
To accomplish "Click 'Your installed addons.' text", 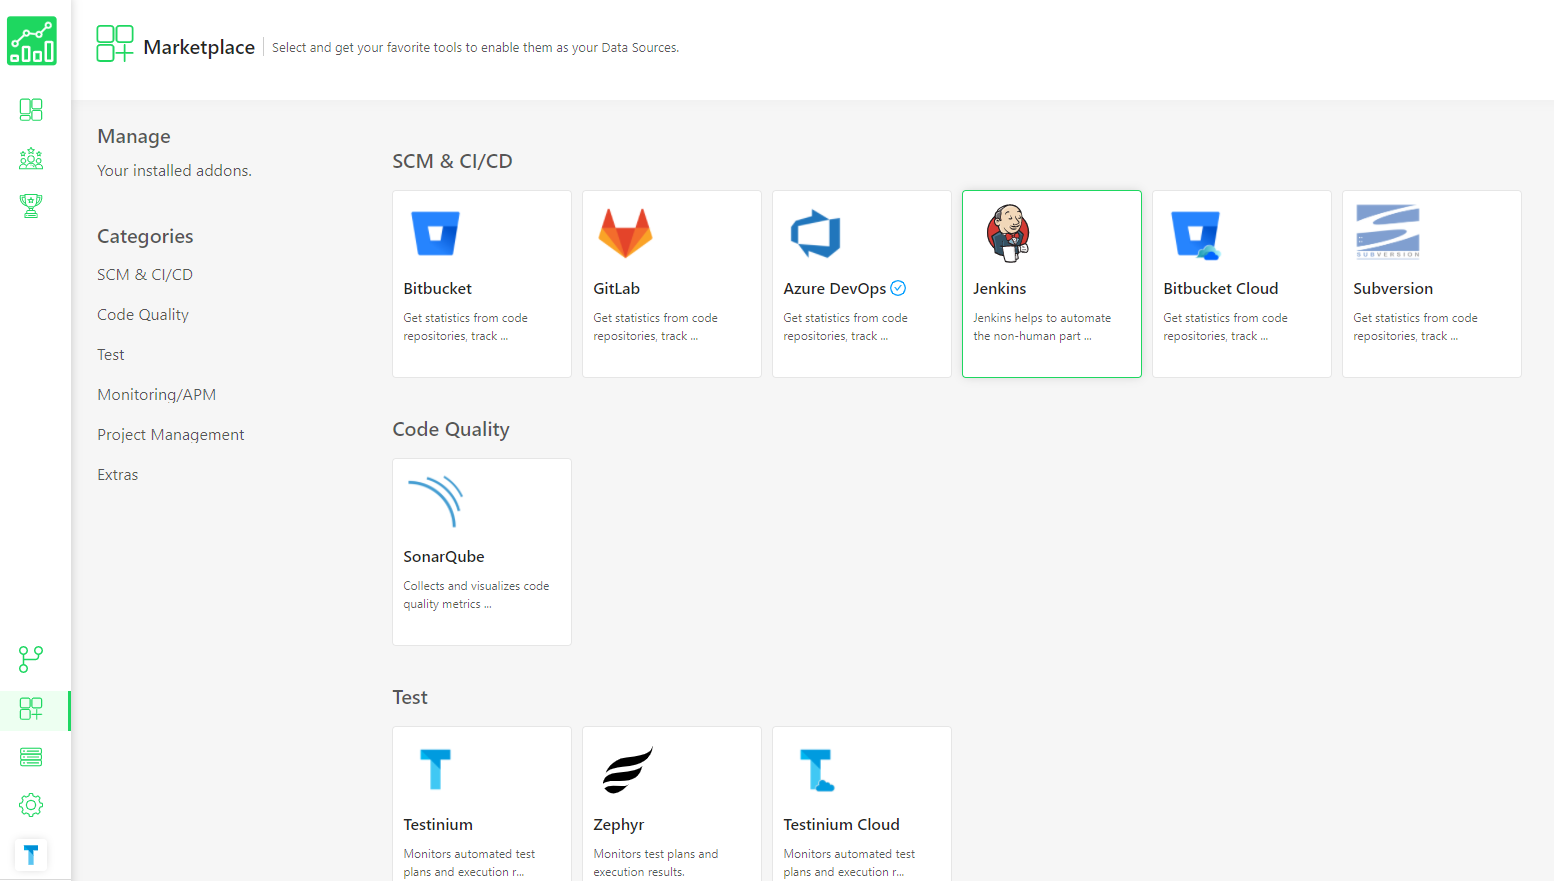I will pyautogui.click(x=174, y=170).
